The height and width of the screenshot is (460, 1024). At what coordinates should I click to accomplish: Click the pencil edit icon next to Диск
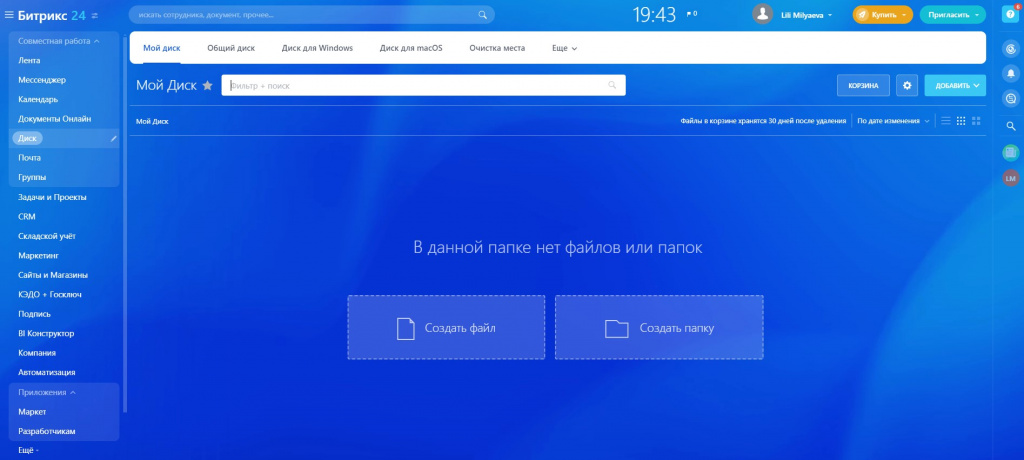pos(114,139)
